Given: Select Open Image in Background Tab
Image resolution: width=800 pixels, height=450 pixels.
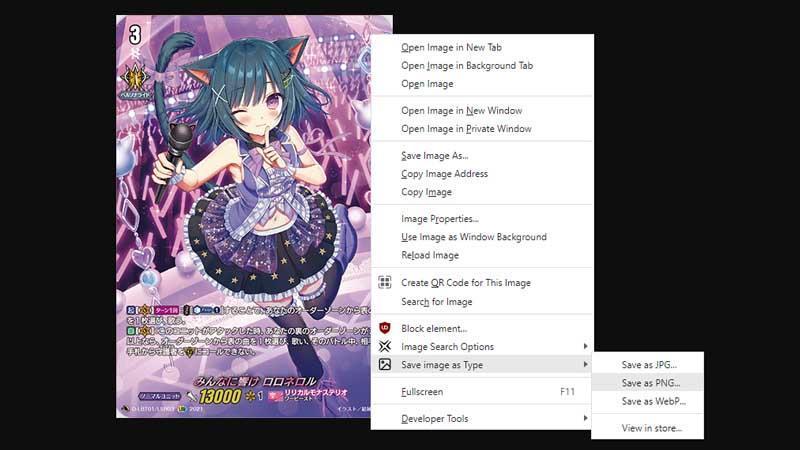Looking at the screenshot, I should coord(482,66).
